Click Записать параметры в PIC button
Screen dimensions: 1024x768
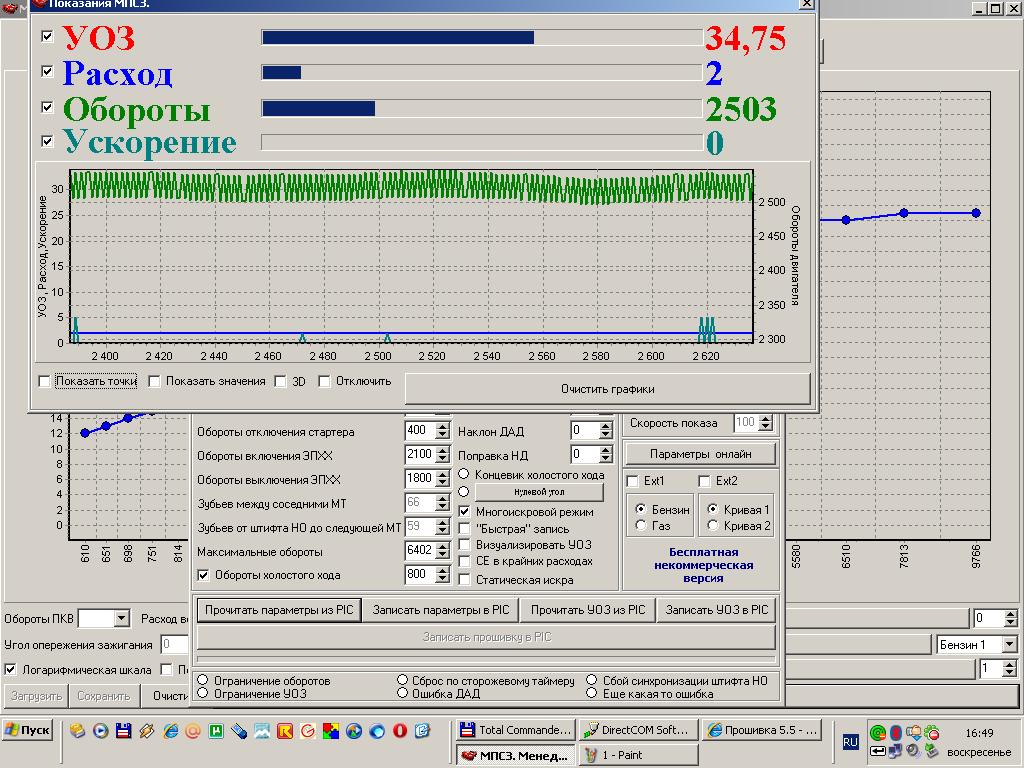pyautogui.click(x=441, y=610)
